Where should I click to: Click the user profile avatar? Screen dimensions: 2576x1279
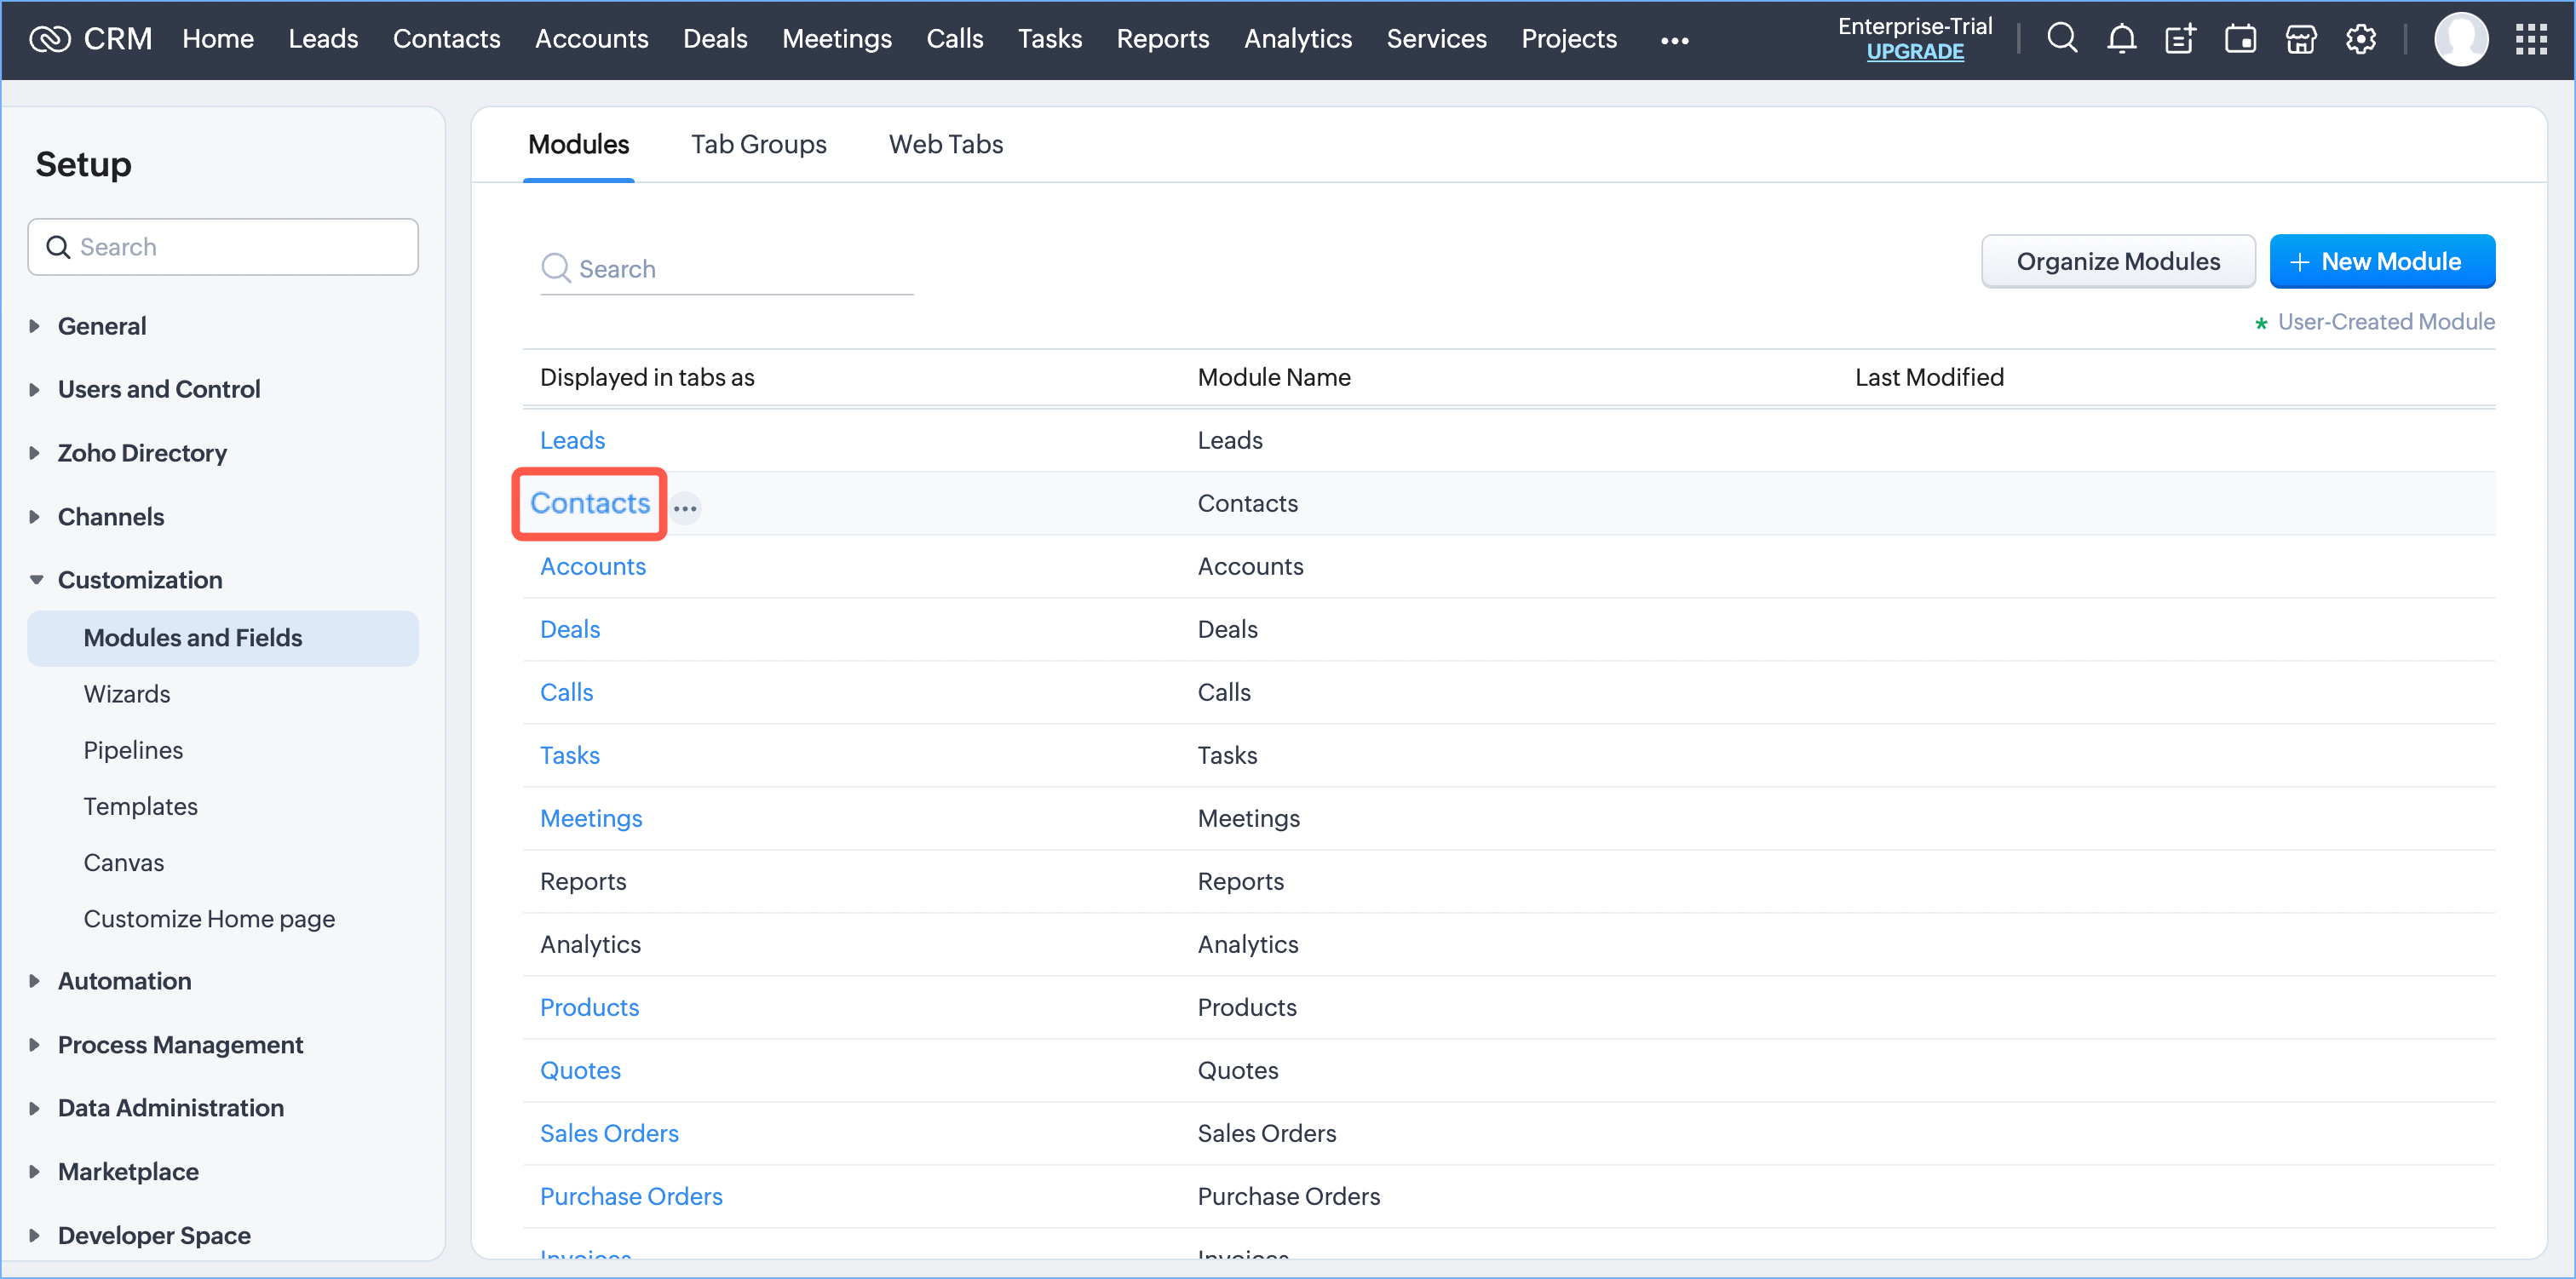(2460, 39)
